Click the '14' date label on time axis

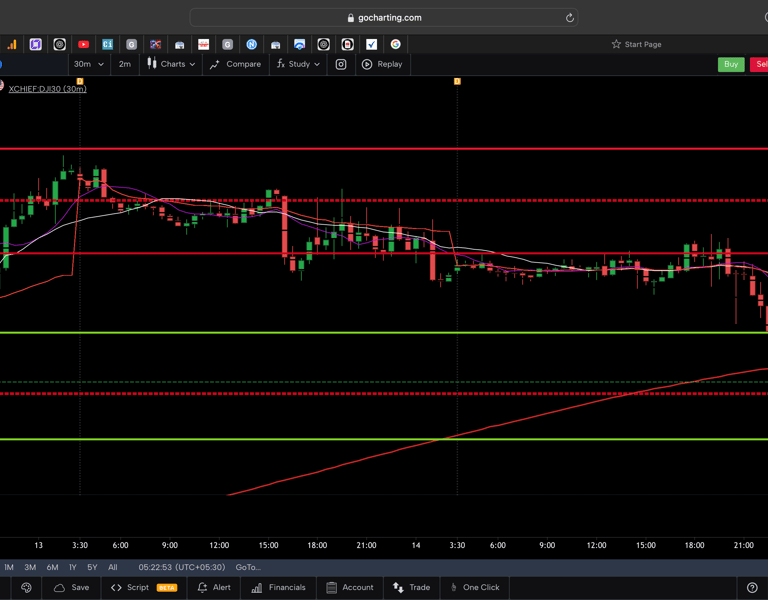(416, 545)
